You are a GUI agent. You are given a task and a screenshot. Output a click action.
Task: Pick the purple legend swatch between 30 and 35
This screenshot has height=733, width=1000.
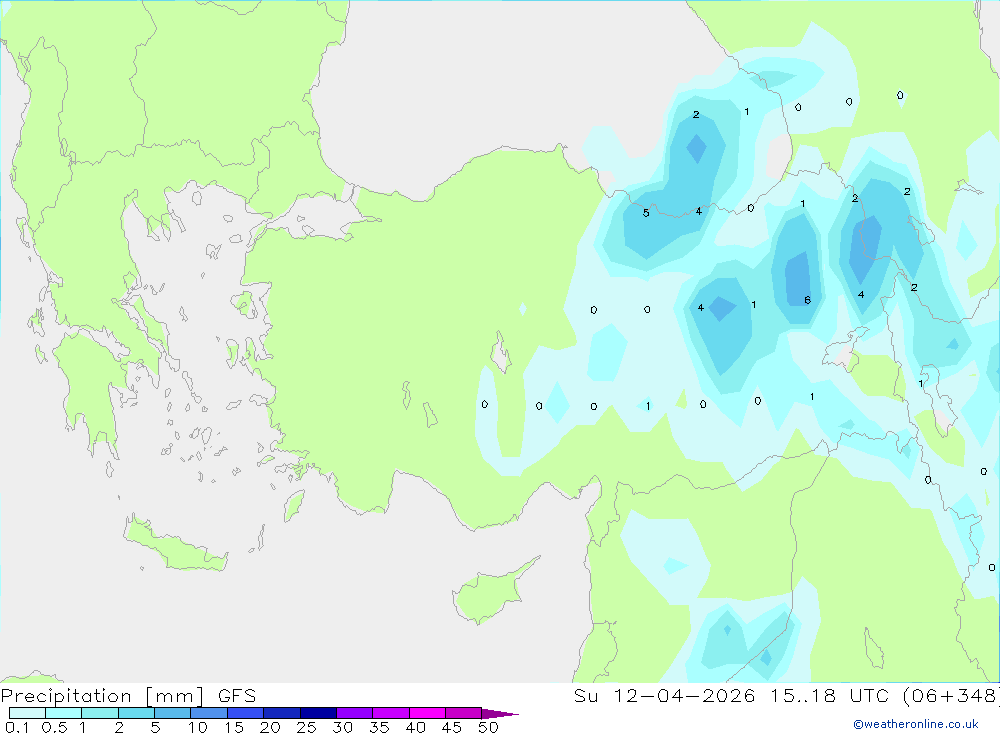[x=354, y=713]
